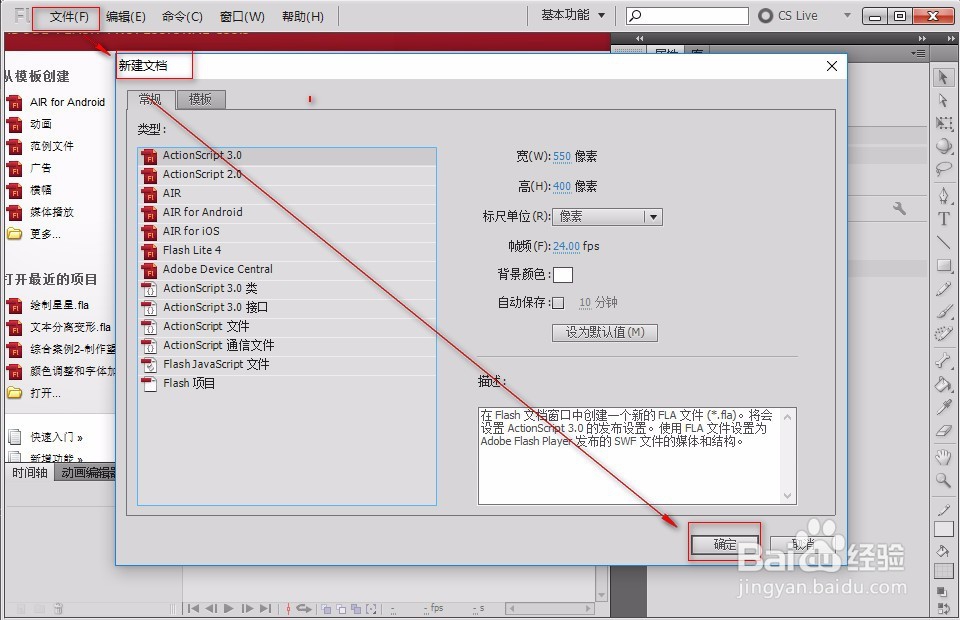Select the Deco tool
Screen dimensions: 960x620
[x=943, y=334]
